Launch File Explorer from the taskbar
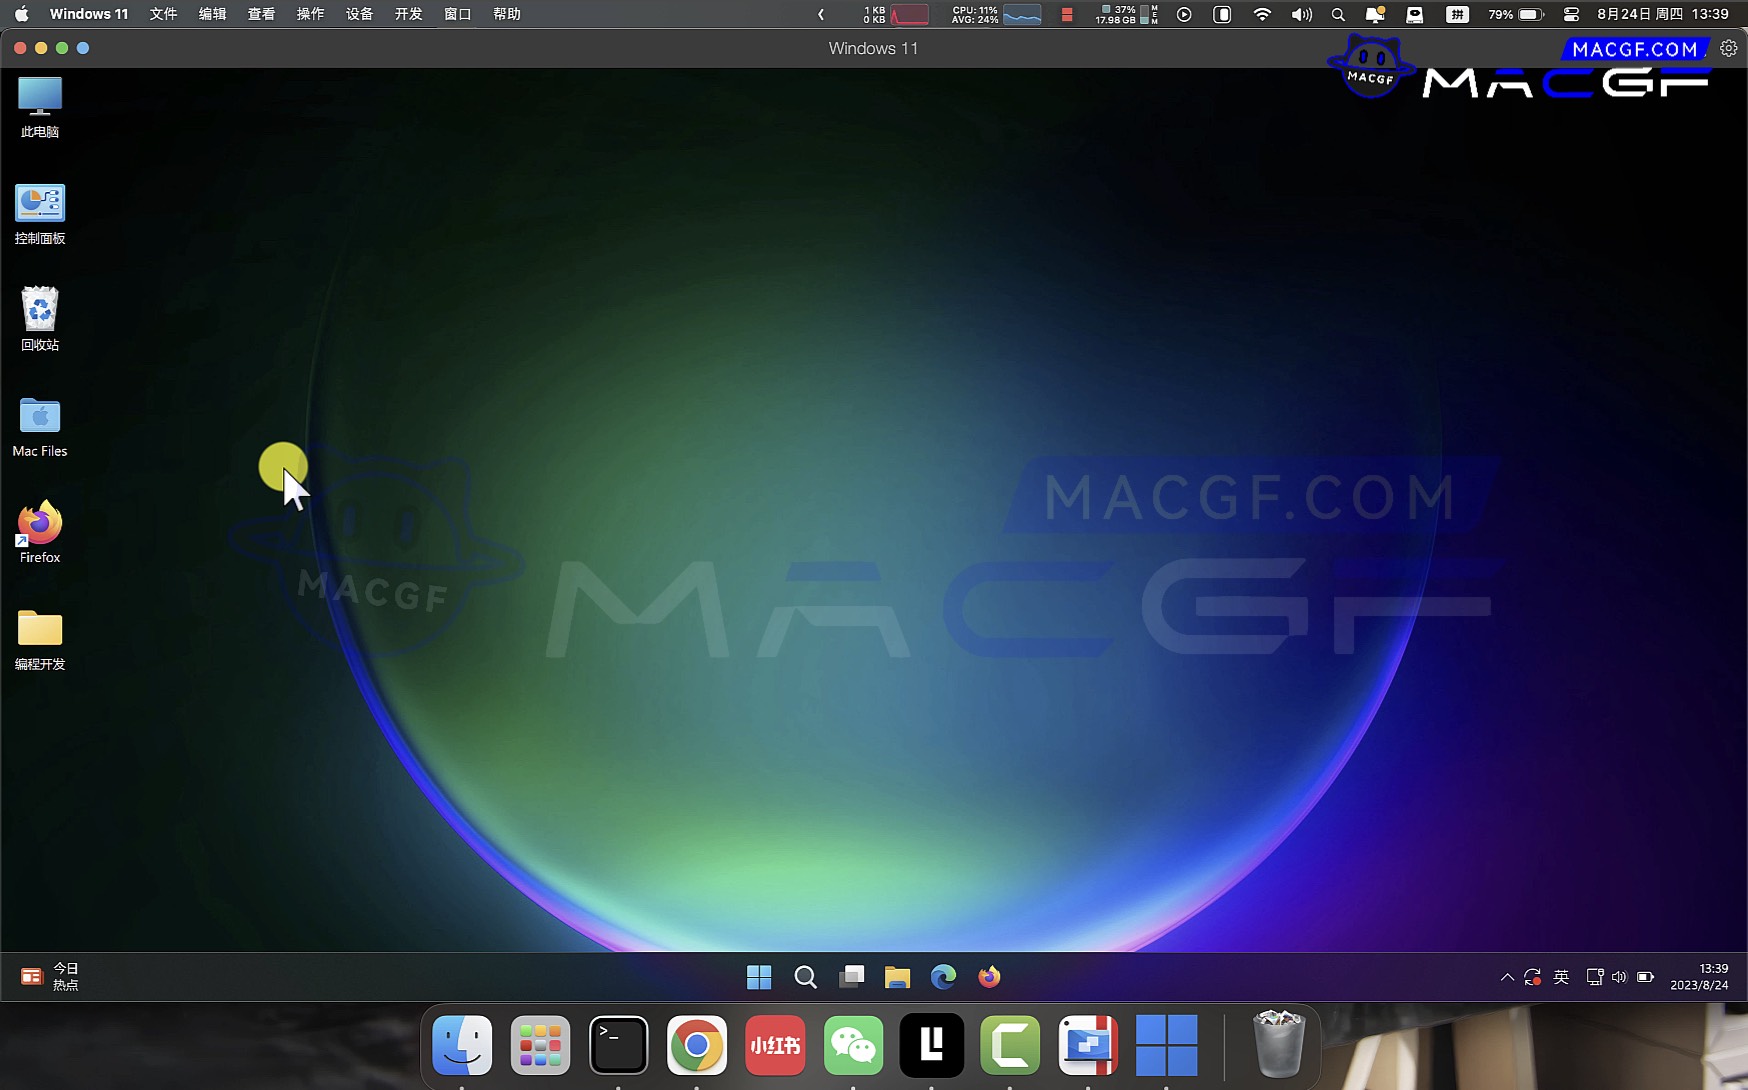The width and height of the screenshot is (1748, 1090). tap(897, 977)
